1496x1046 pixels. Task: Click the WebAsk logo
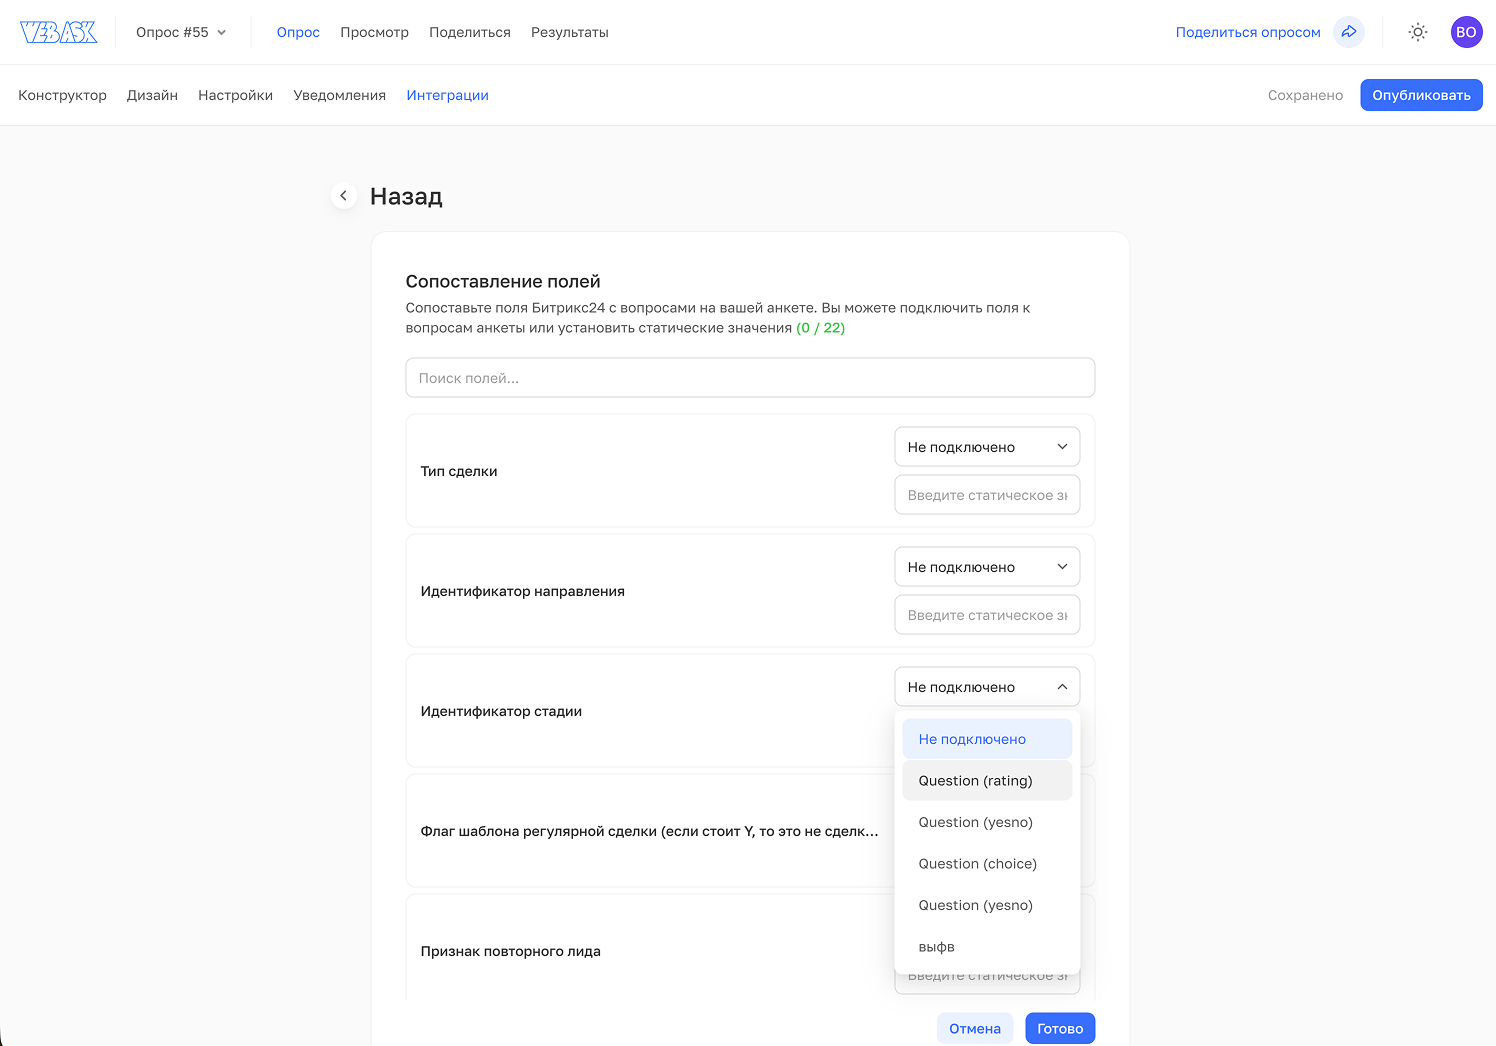(59, 32)
